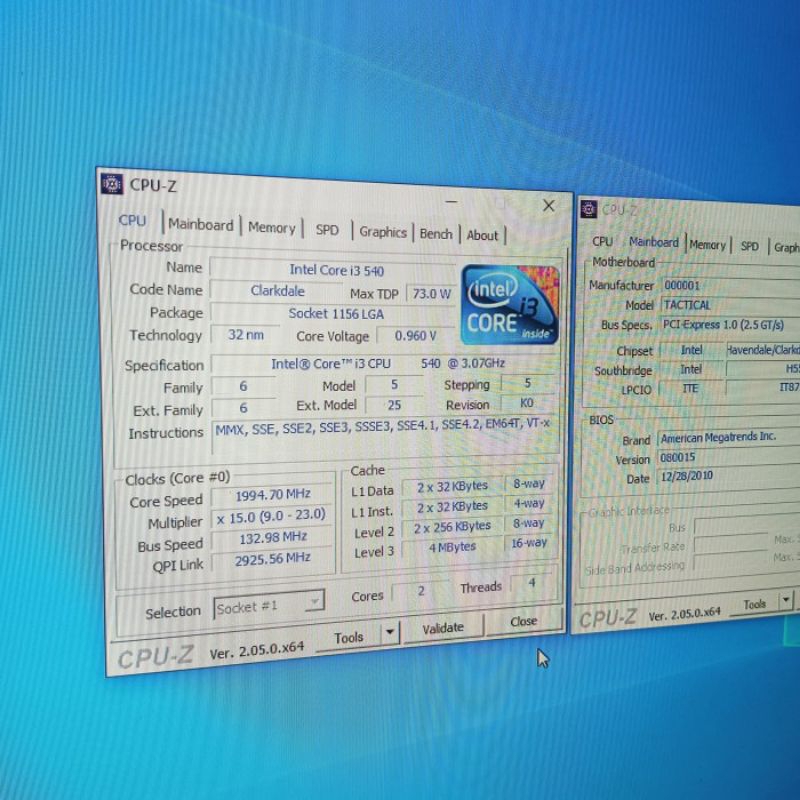Close the left CPU-Z window with X
The width and height of the screenshot is (800, 800).
click(548, 206)
